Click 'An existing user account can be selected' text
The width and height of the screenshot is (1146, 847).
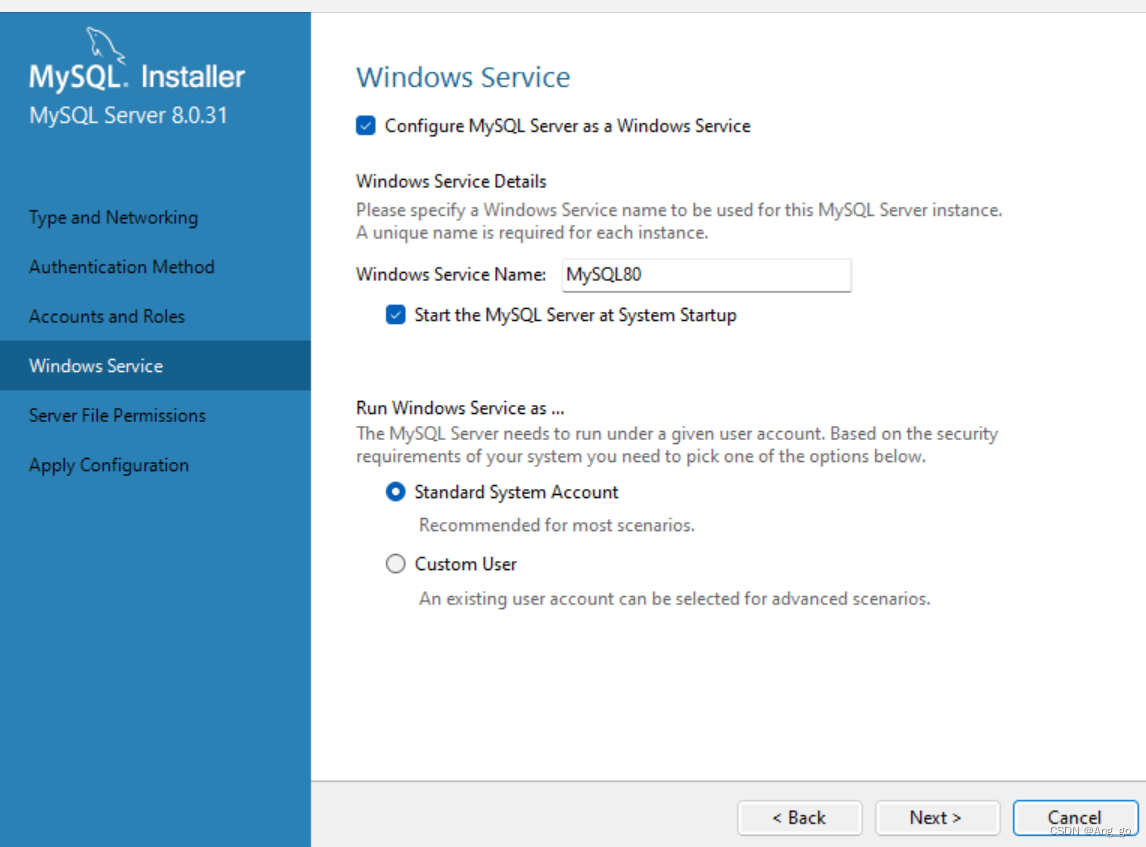675,599
